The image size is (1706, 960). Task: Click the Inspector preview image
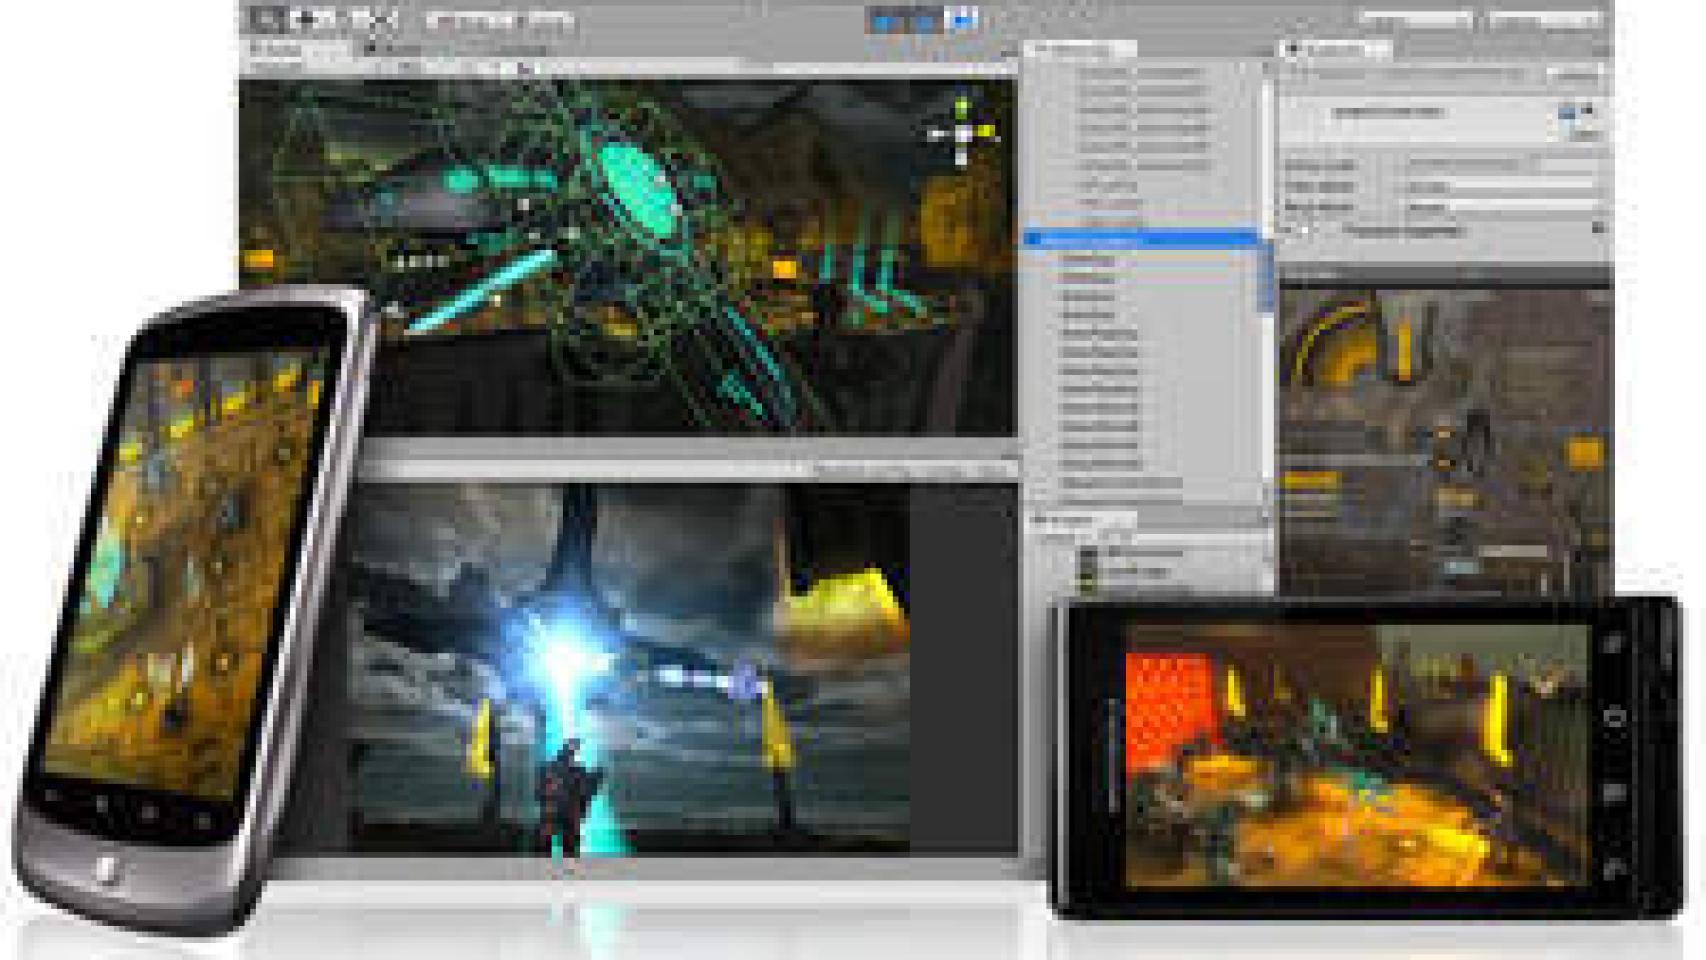[x=1445, y=440]
